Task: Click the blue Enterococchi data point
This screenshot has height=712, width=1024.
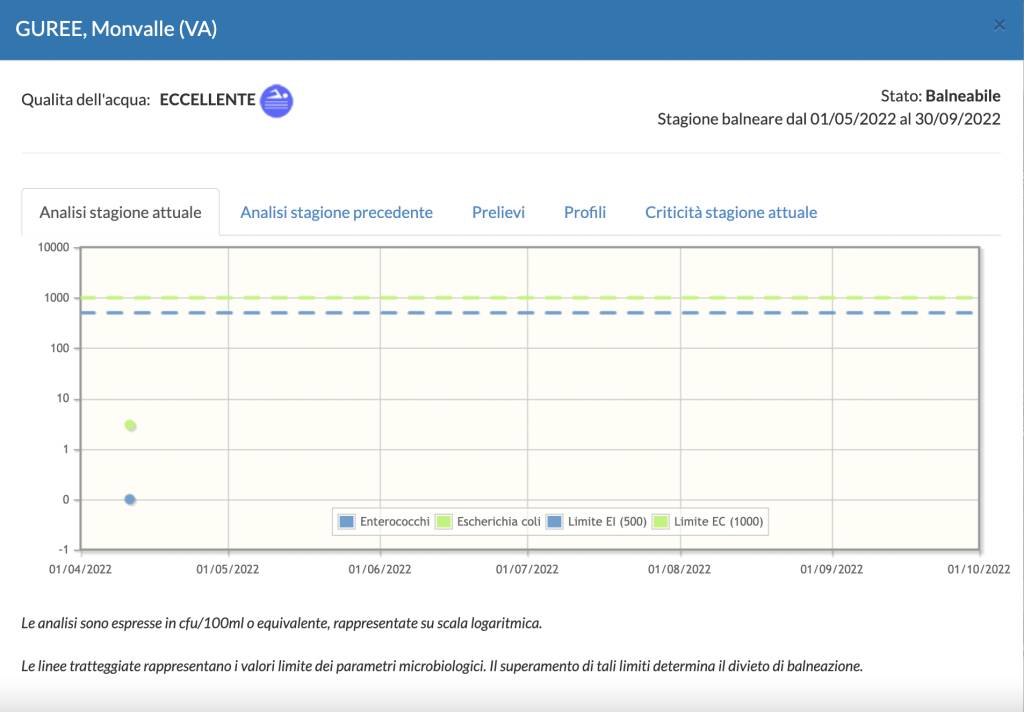Action: (130, 500)
